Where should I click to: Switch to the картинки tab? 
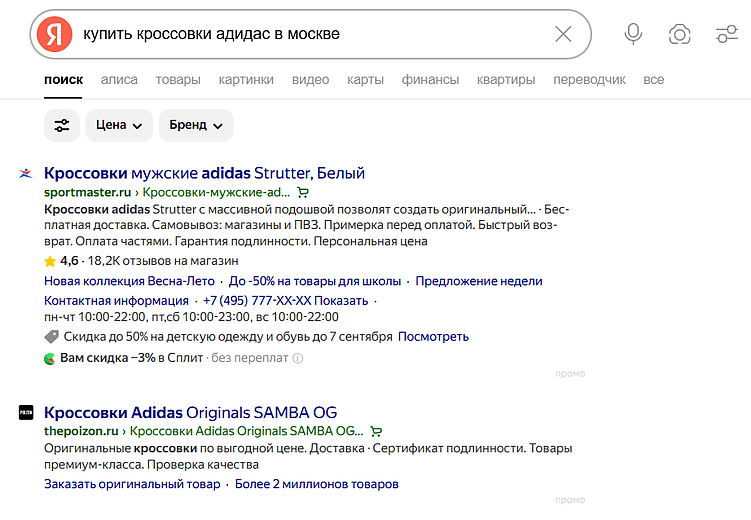click(246, 80)
